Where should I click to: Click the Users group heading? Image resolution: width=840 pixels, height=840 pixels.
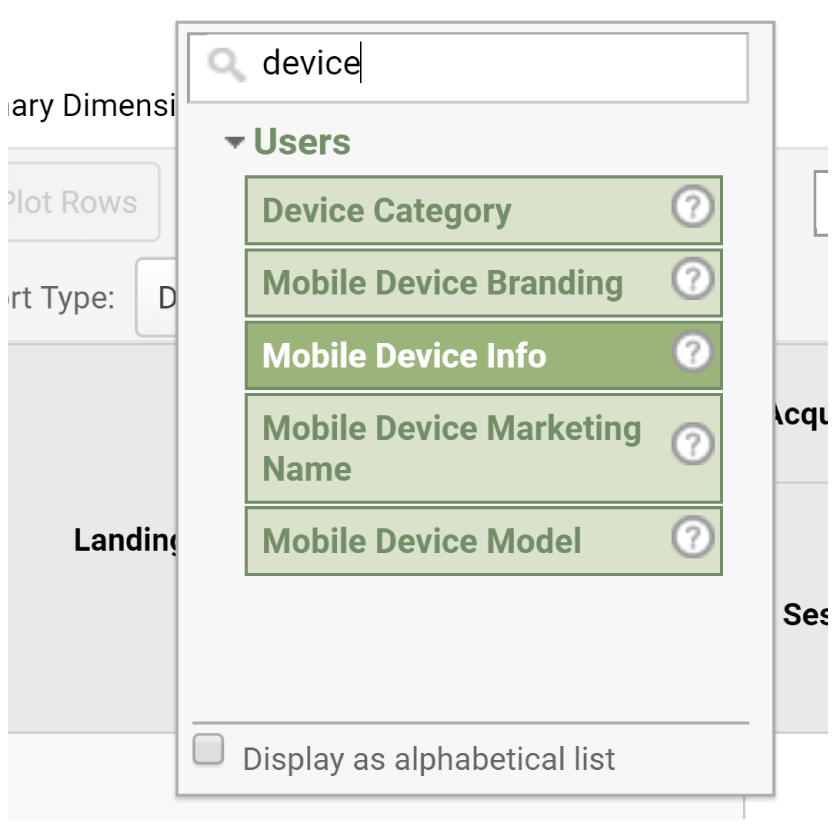click(x=302, y=142)
